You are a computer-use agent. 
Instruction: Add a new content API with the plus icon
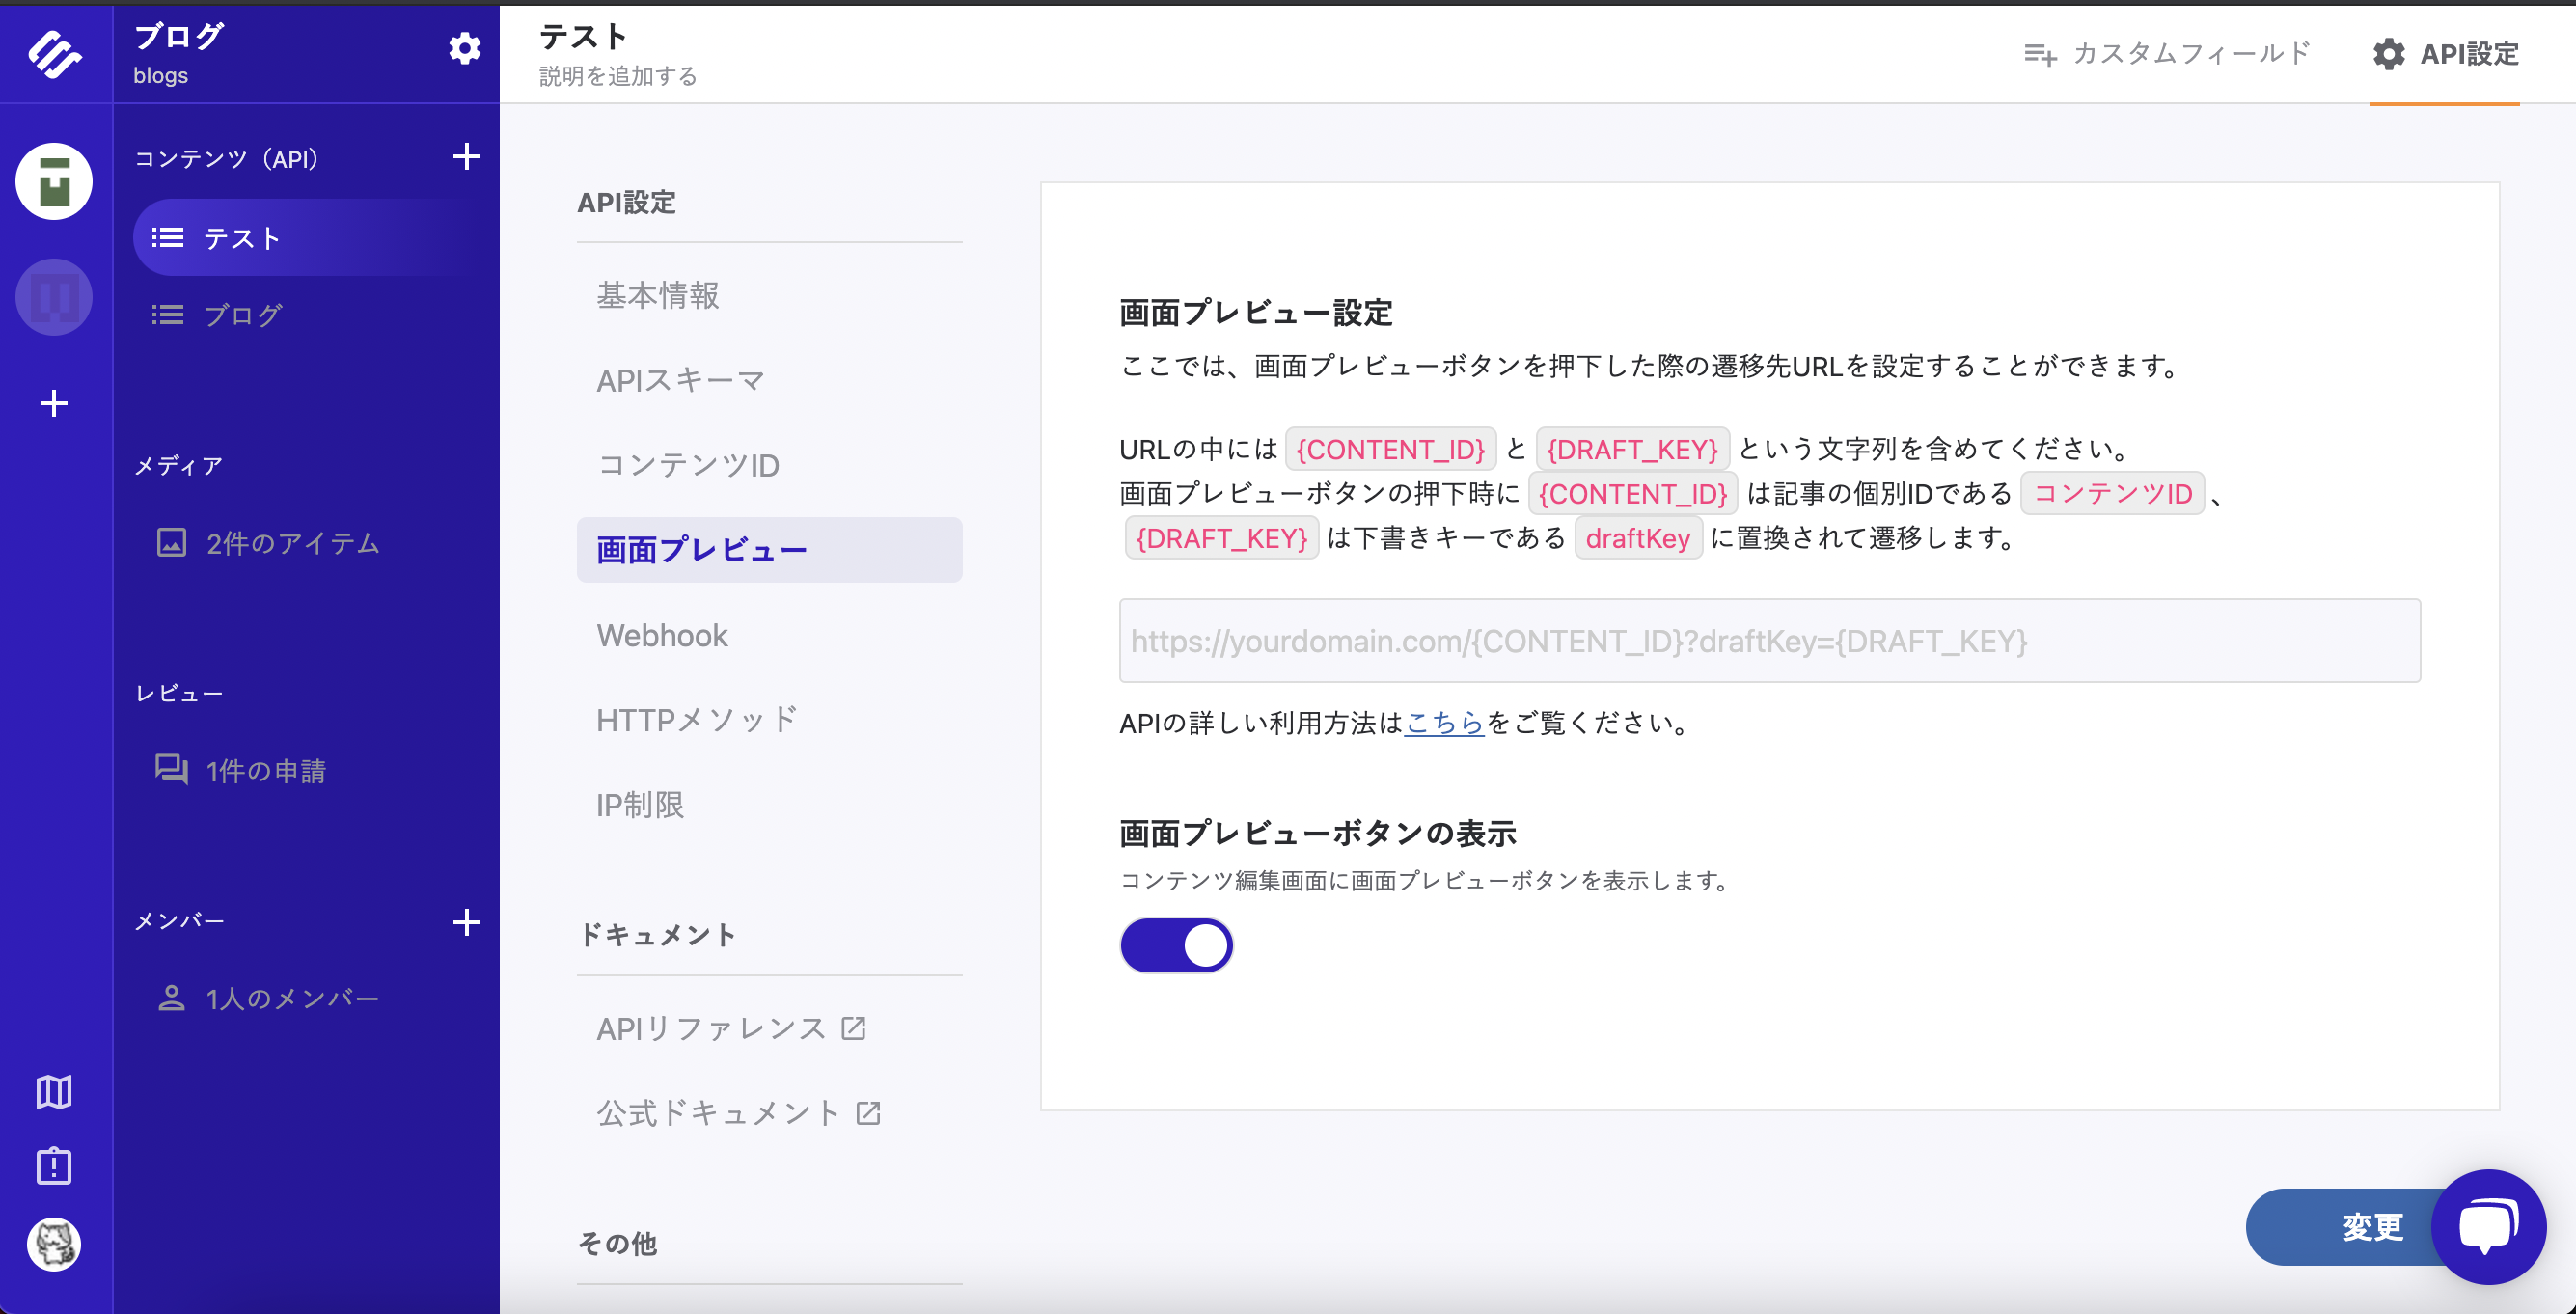coord(467,157)
